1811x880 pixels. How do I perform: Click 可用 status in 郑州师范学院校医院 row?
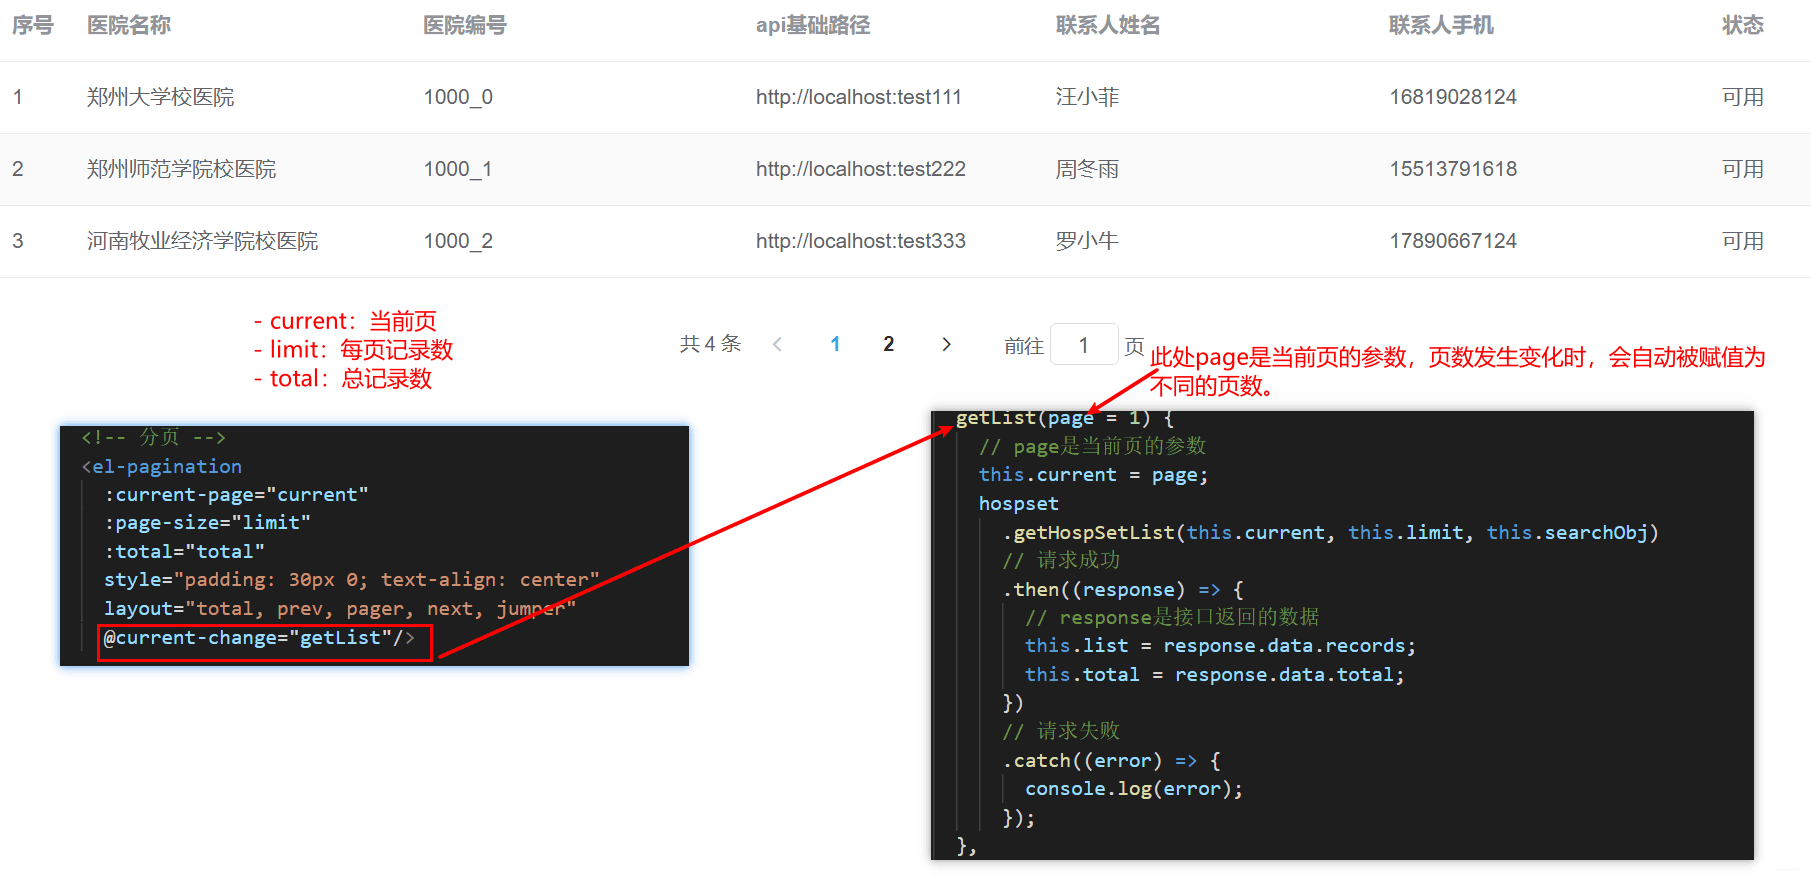(1743, 169)
